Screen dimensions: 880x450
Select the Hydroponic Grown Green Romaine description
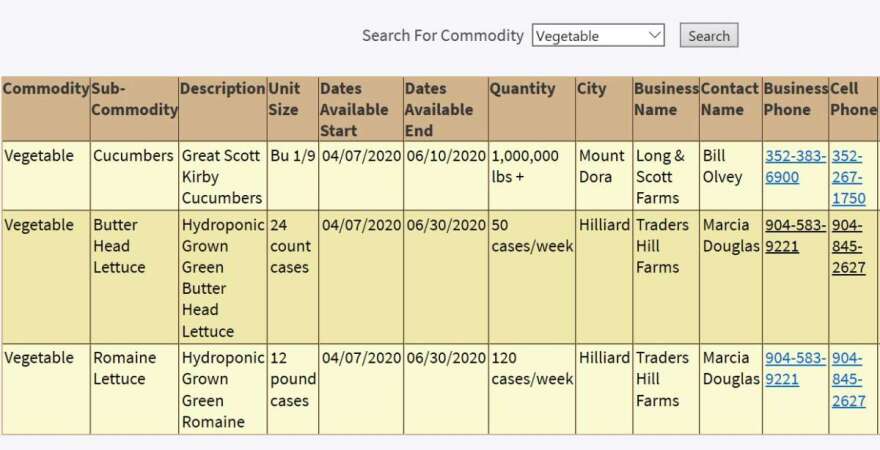point(223,389)
